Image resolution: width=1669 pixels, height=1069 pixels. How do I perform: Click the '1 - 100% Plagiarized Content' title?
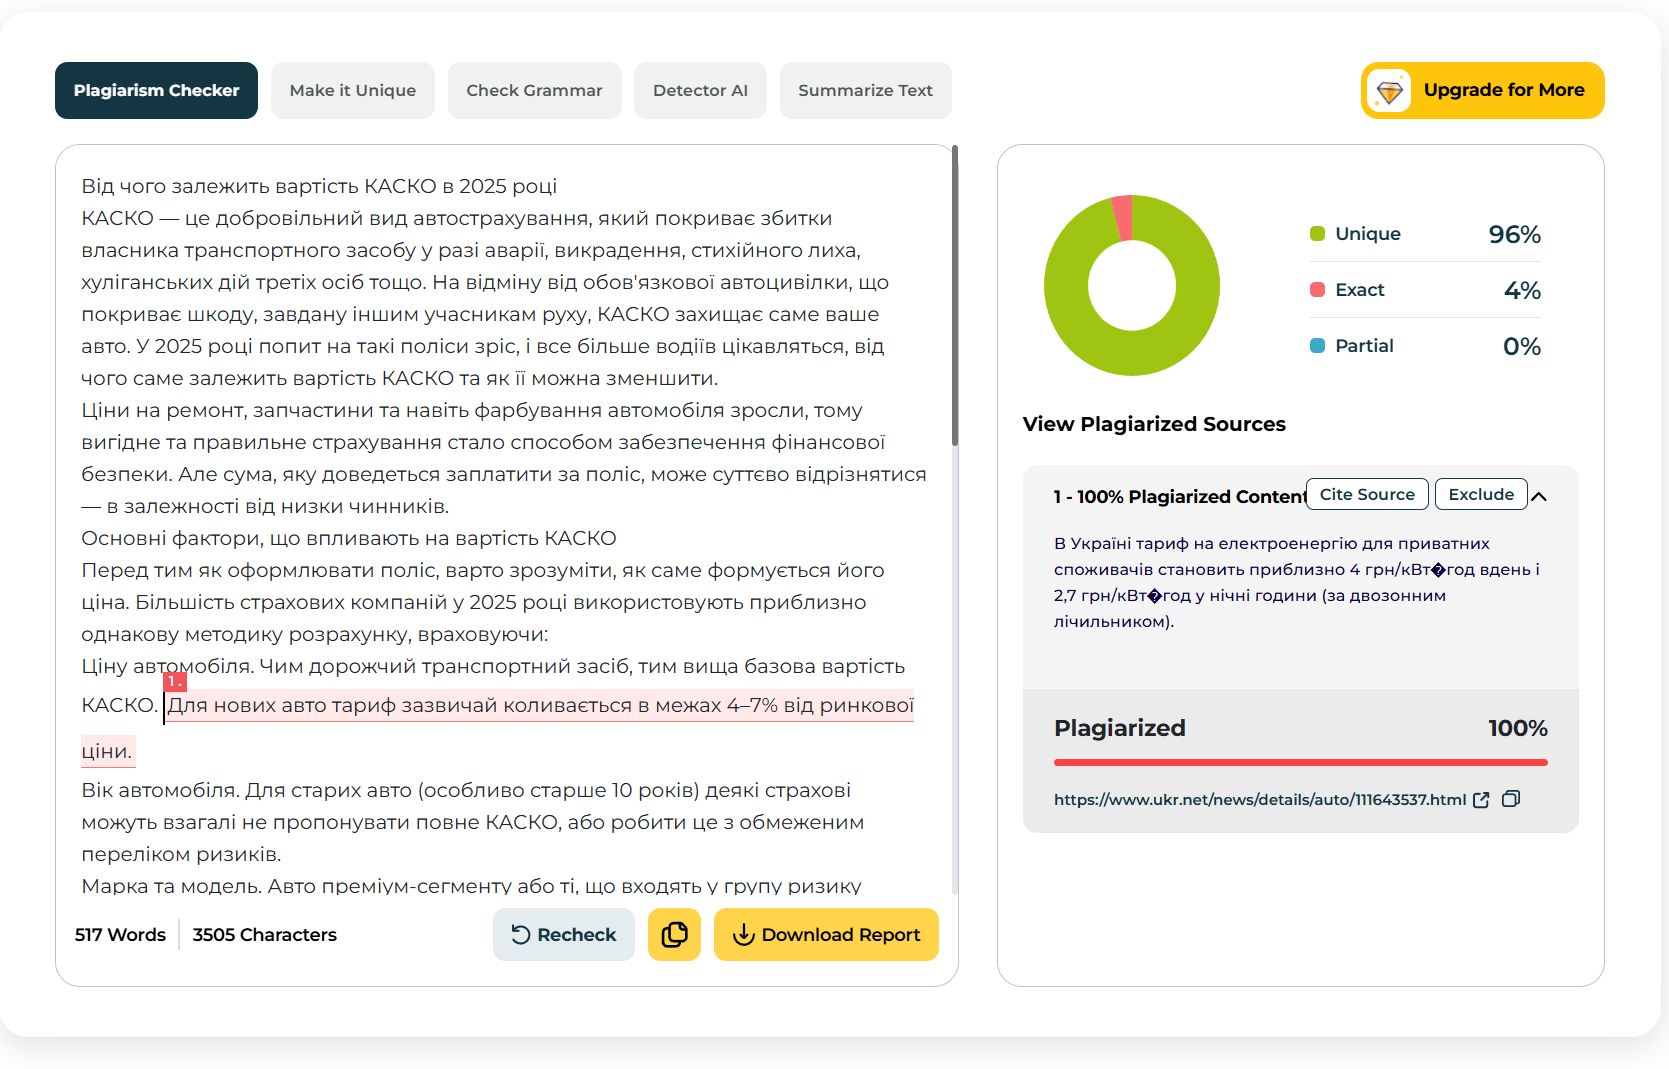[1180, 496]
